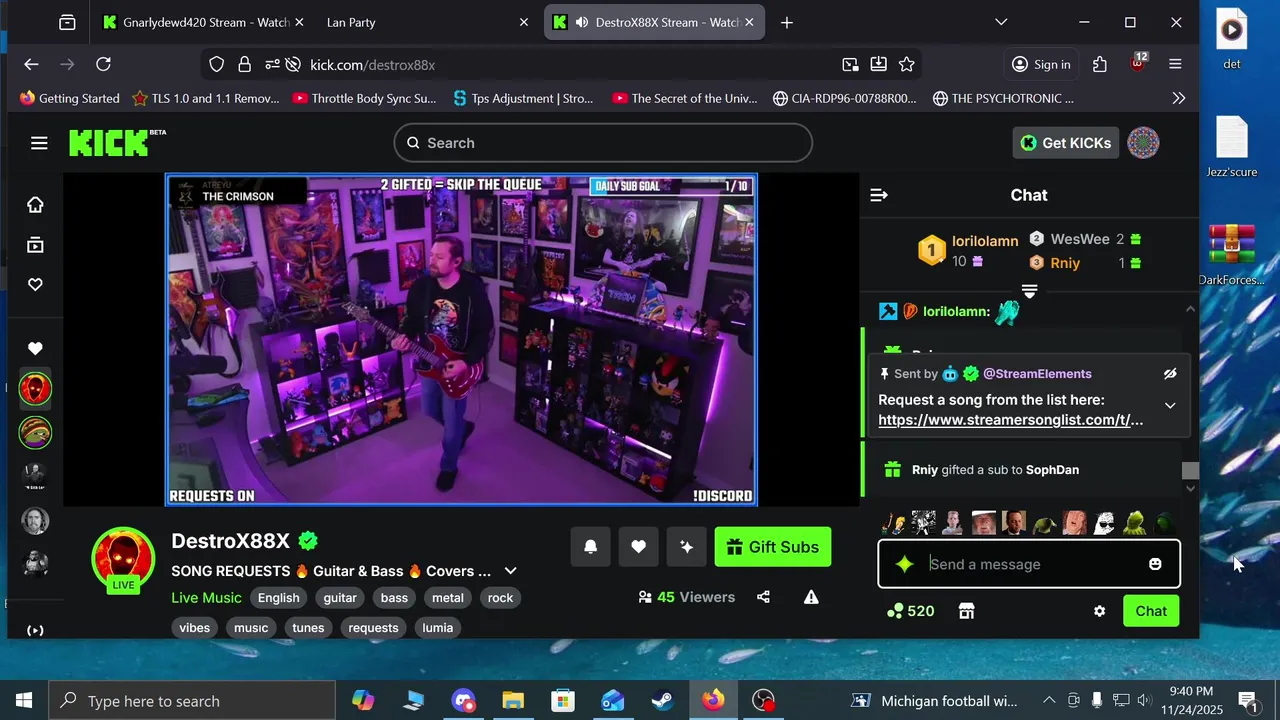
Task: Click Sign in Firefox account button
Action: pos(1041,64)
